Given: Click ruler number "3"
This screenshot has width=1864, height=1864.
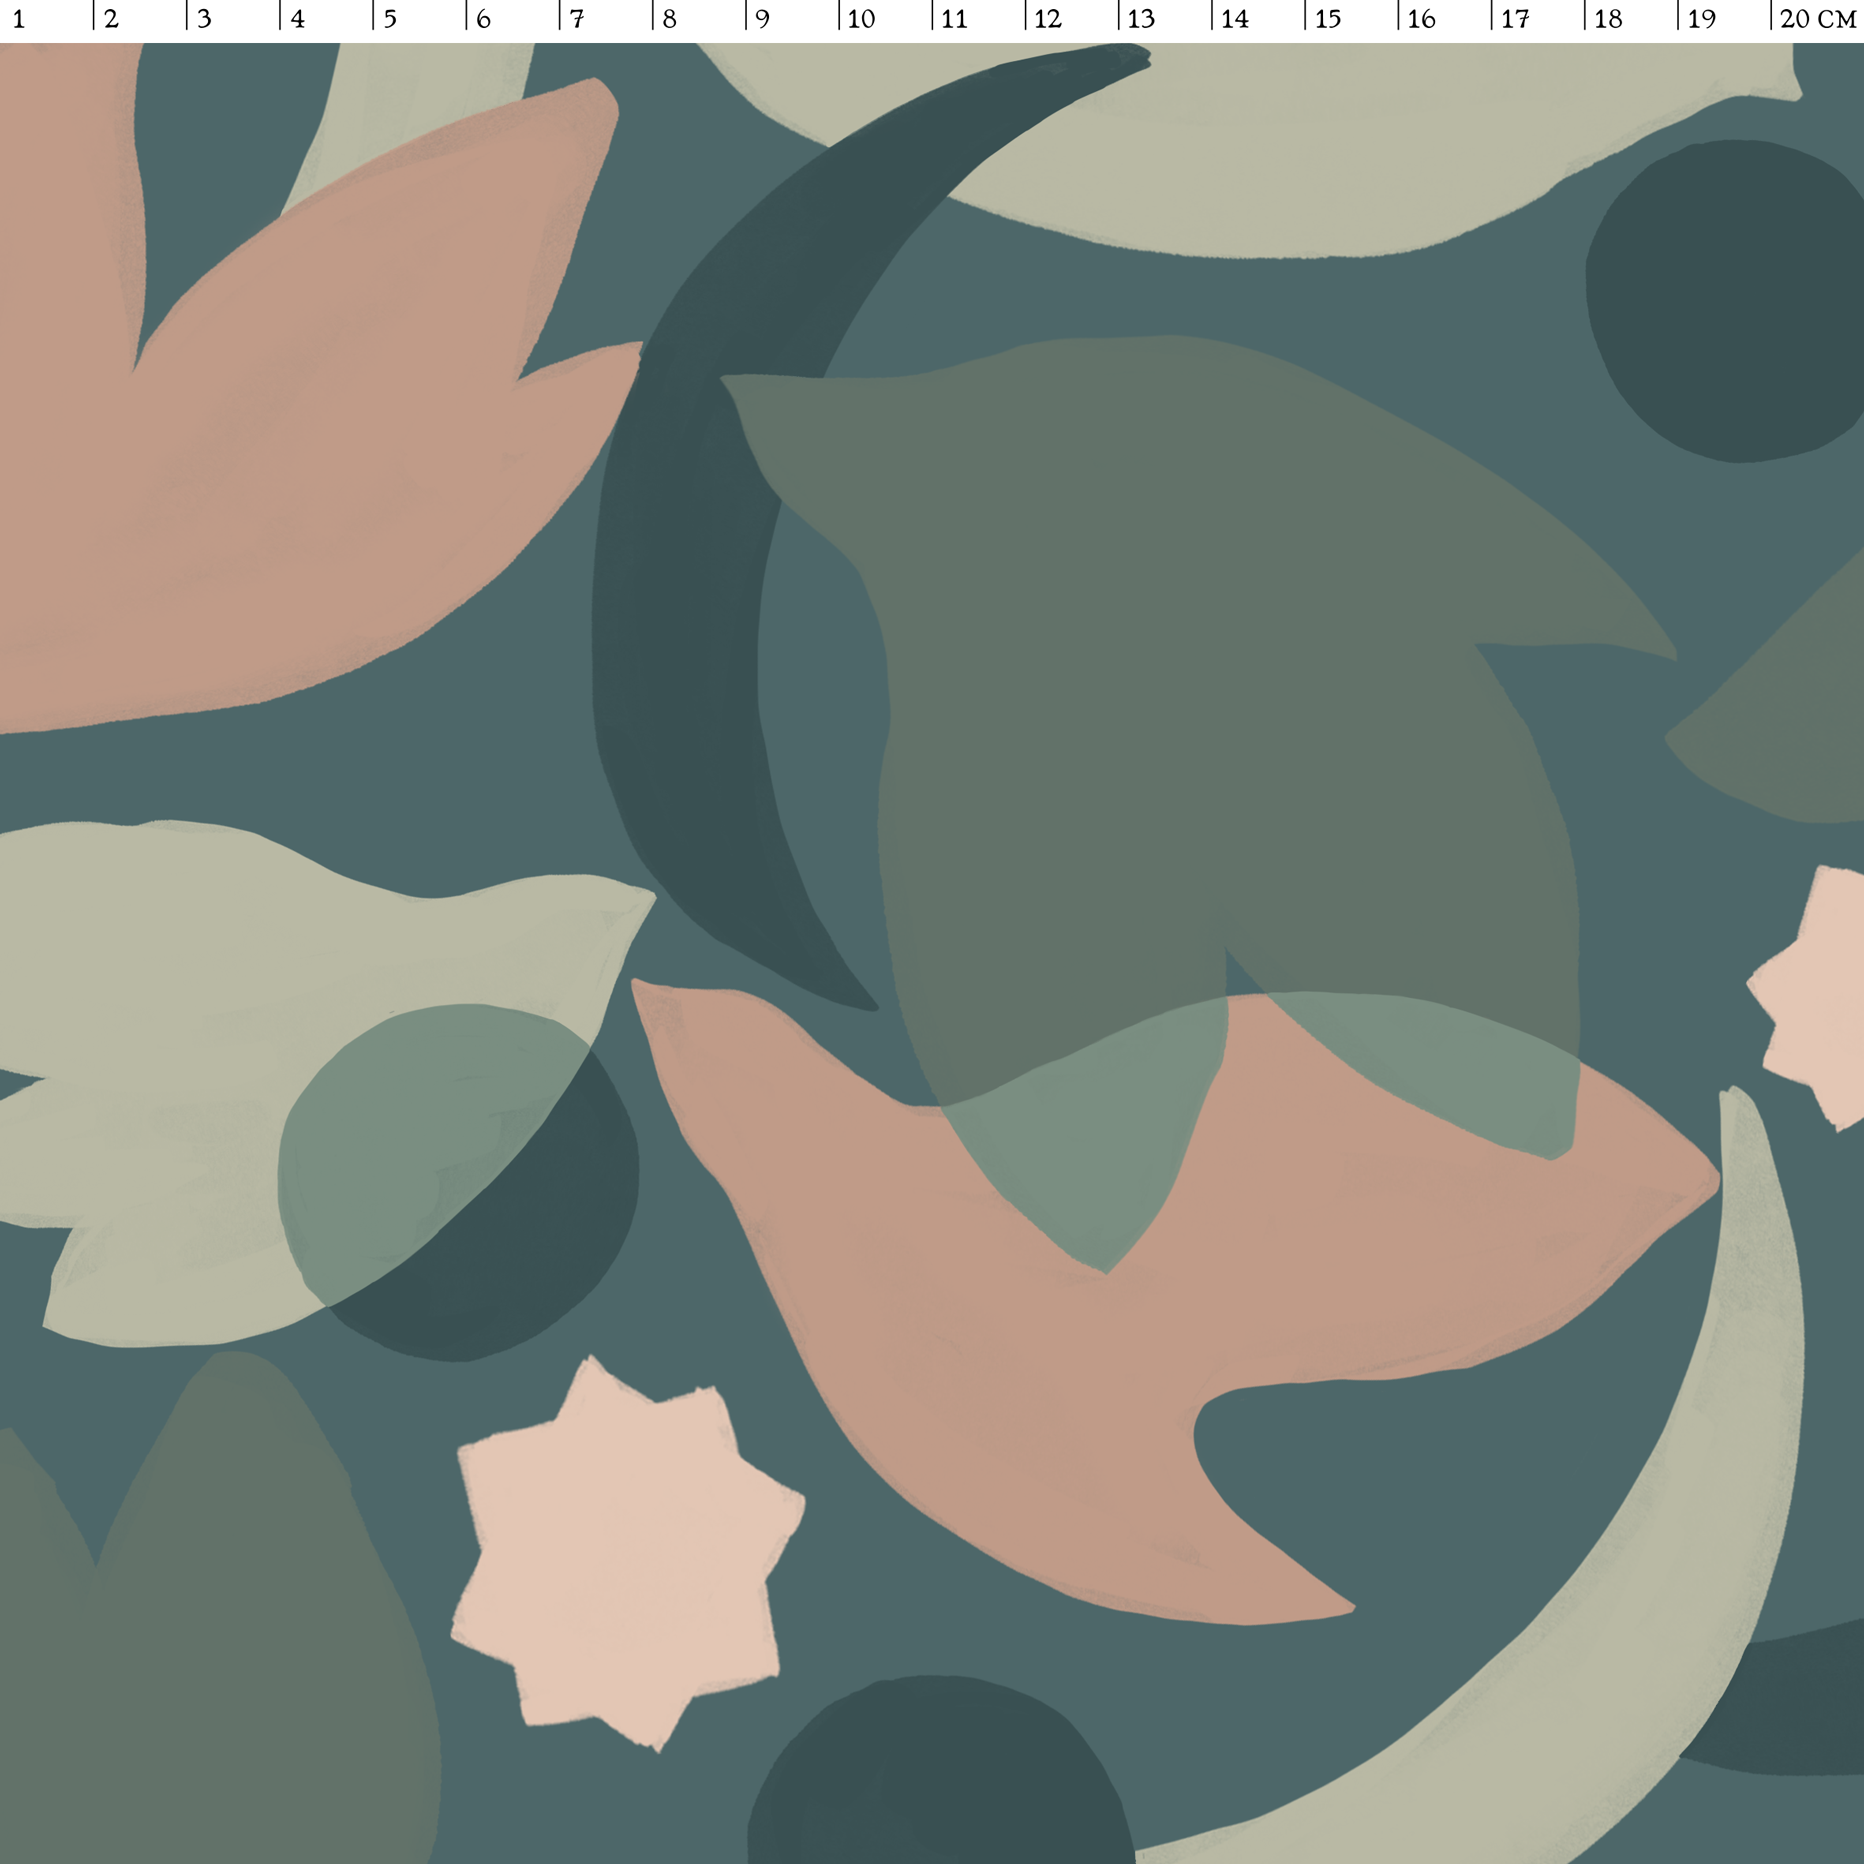Looking at the screenshot, I should pos(204,19).
